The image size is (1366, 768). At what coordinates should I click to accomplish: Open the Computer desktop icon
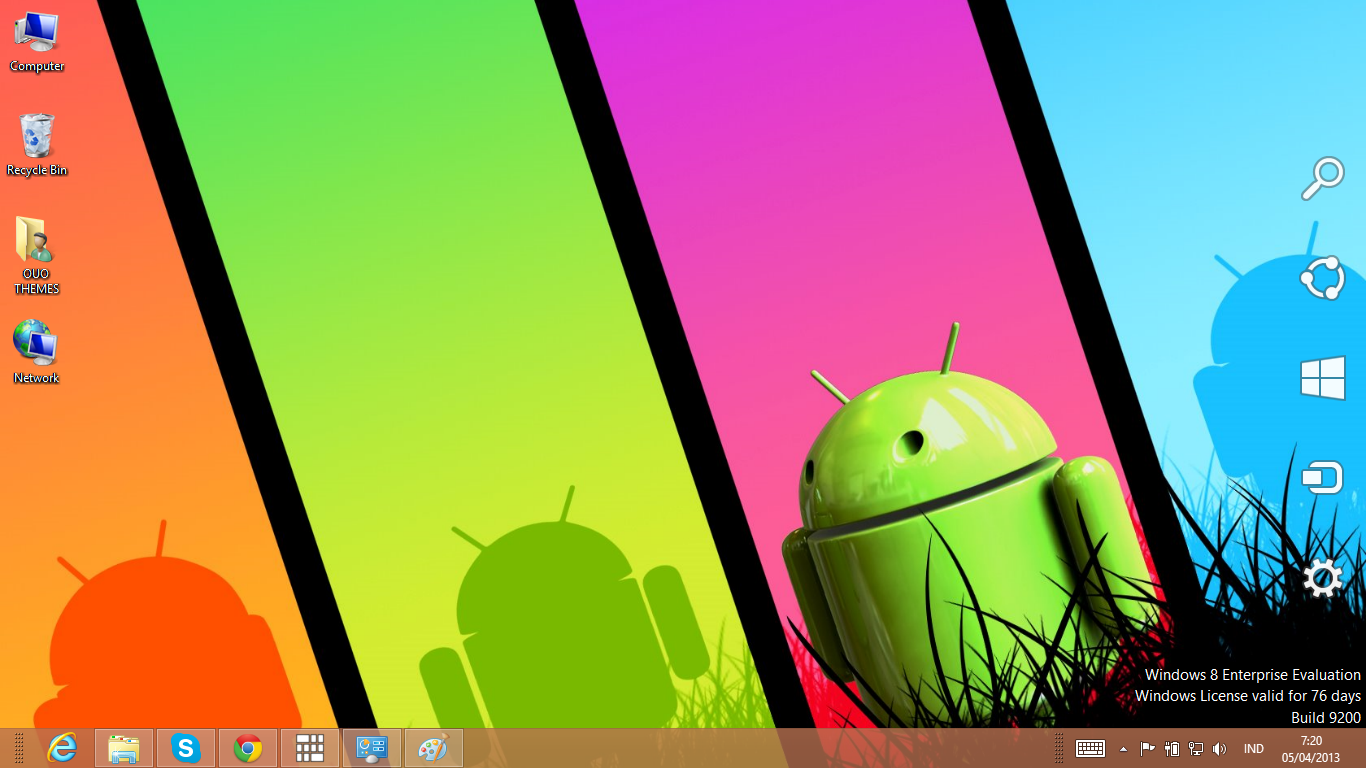click(37, 42)
